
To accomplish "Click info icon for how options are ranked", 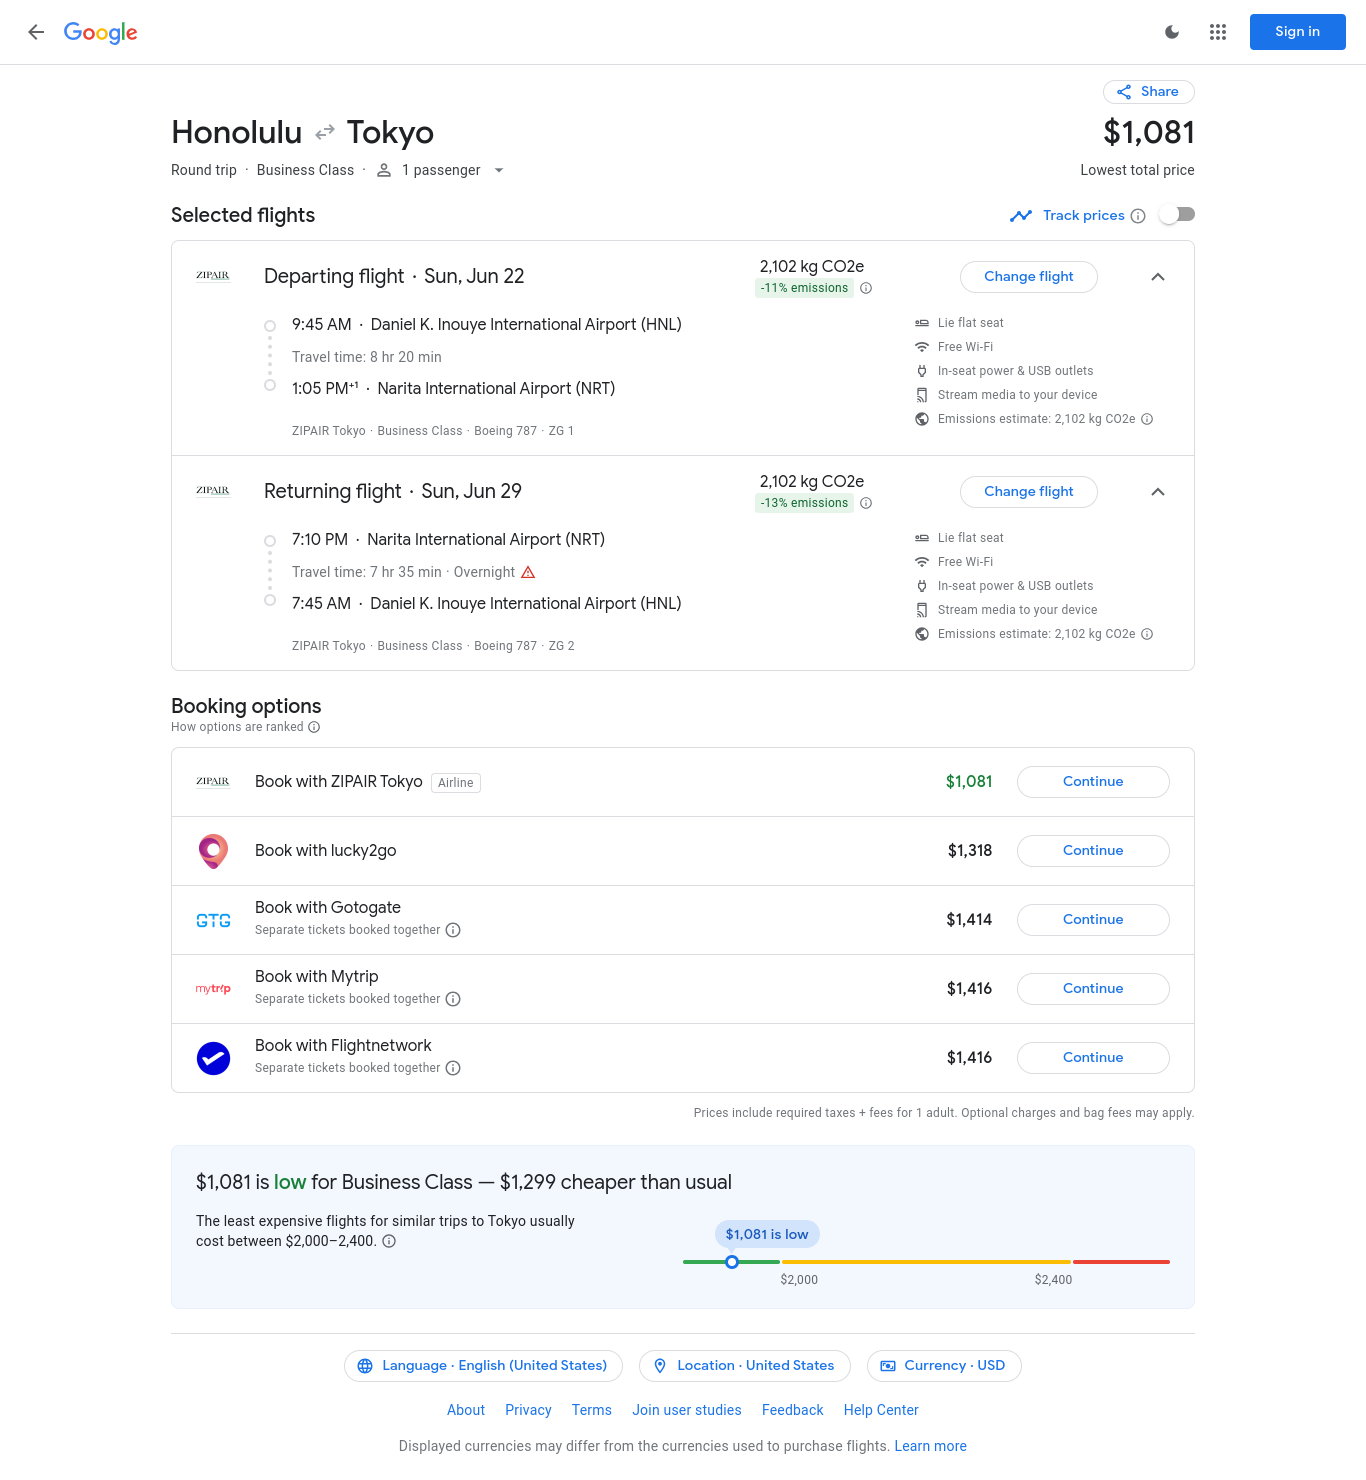I will pyautogui.click(x=314, y=727).
